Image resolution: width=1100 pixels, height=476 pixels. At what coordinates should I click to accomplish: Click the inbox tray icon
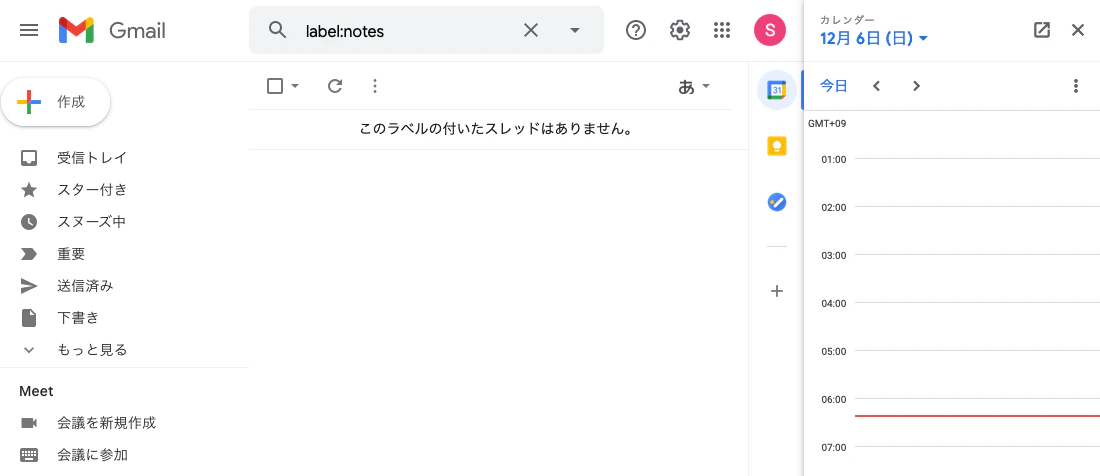tap(29, 158)
